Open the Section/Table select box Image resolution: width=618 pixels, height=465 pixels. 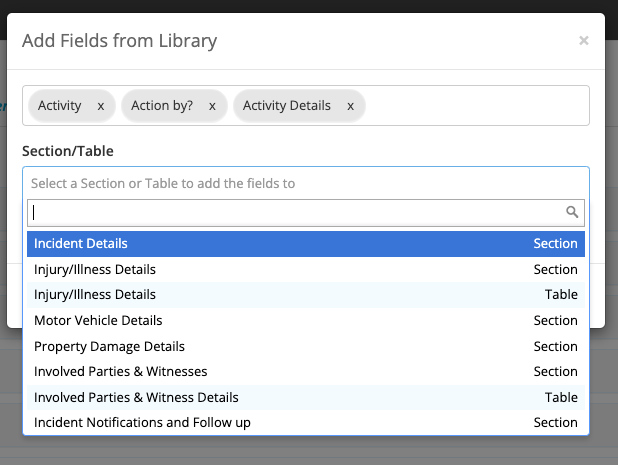[x=305, y=183]
